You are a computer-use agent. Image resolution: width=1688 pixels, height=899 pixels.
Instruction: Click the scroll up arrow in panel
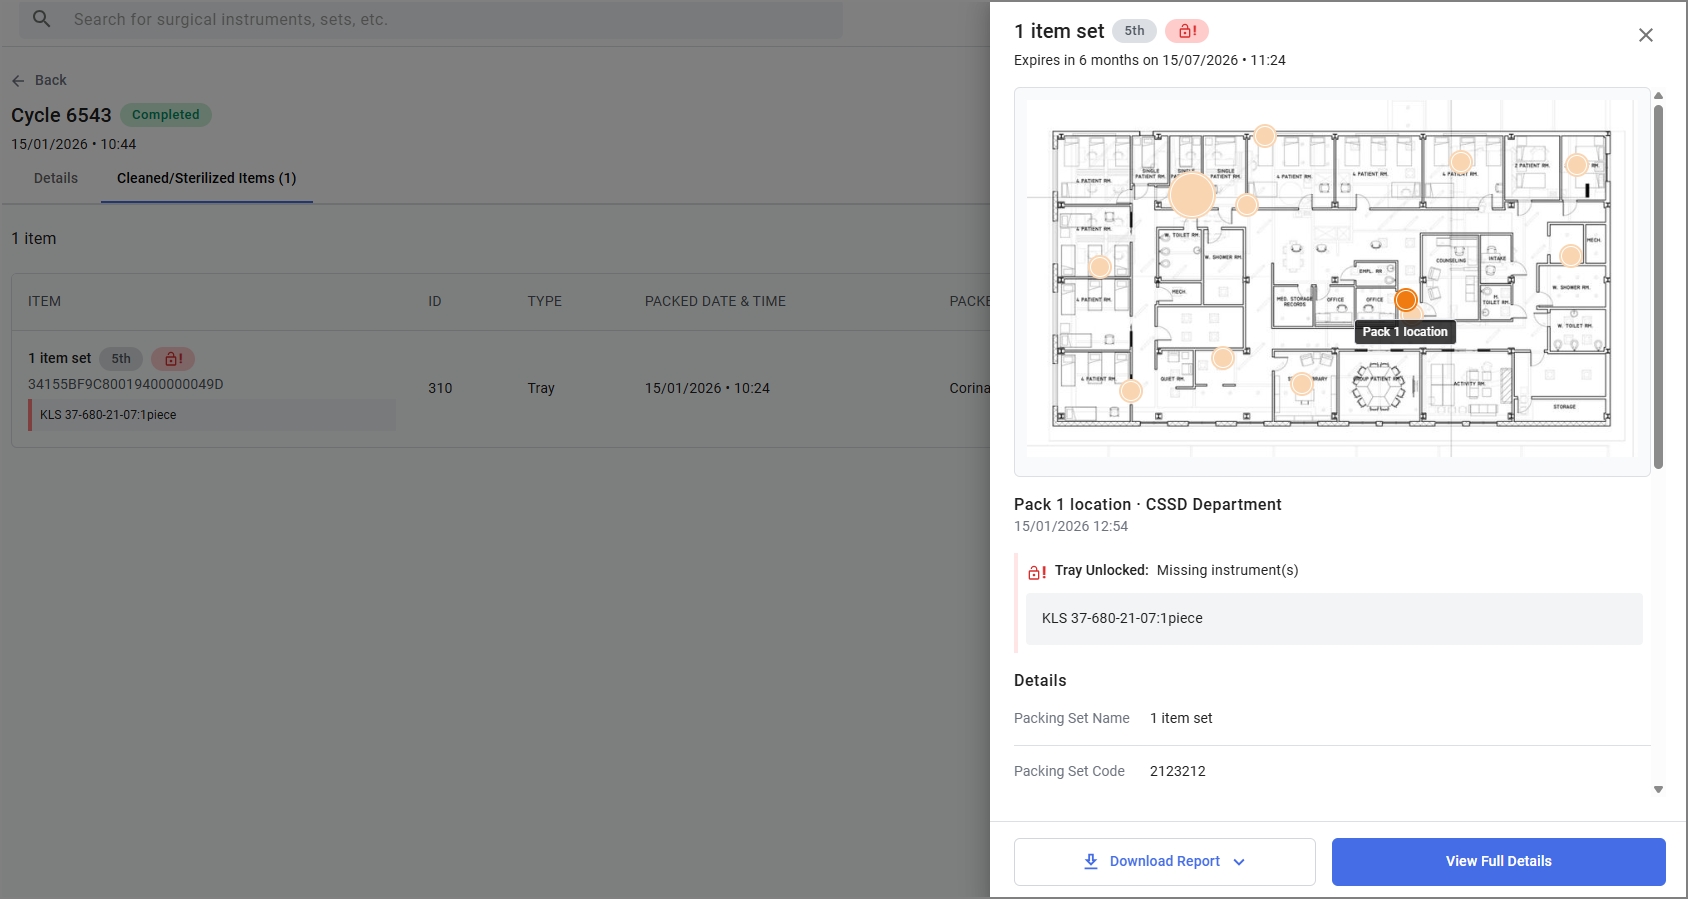(x=1658, y=96)
